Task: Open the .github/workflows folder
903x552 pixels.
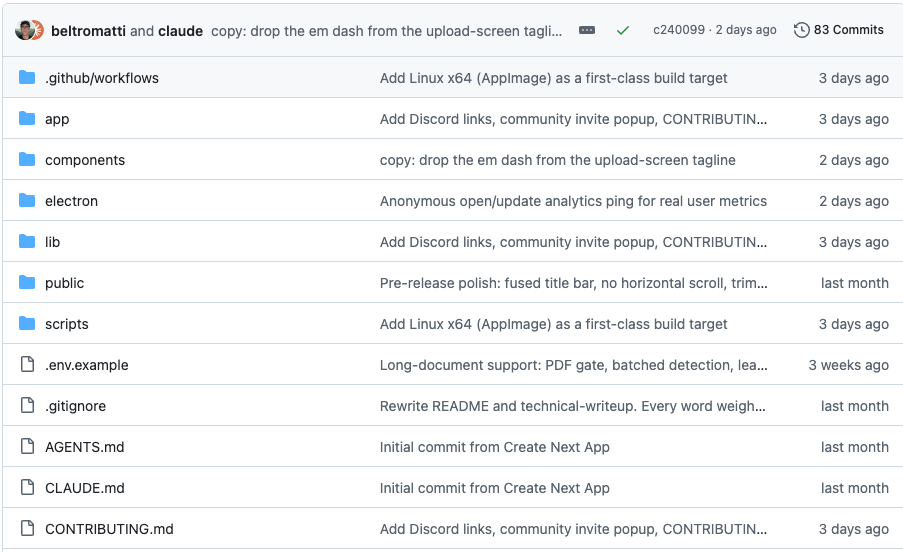Action: click(x=102, y=78)
